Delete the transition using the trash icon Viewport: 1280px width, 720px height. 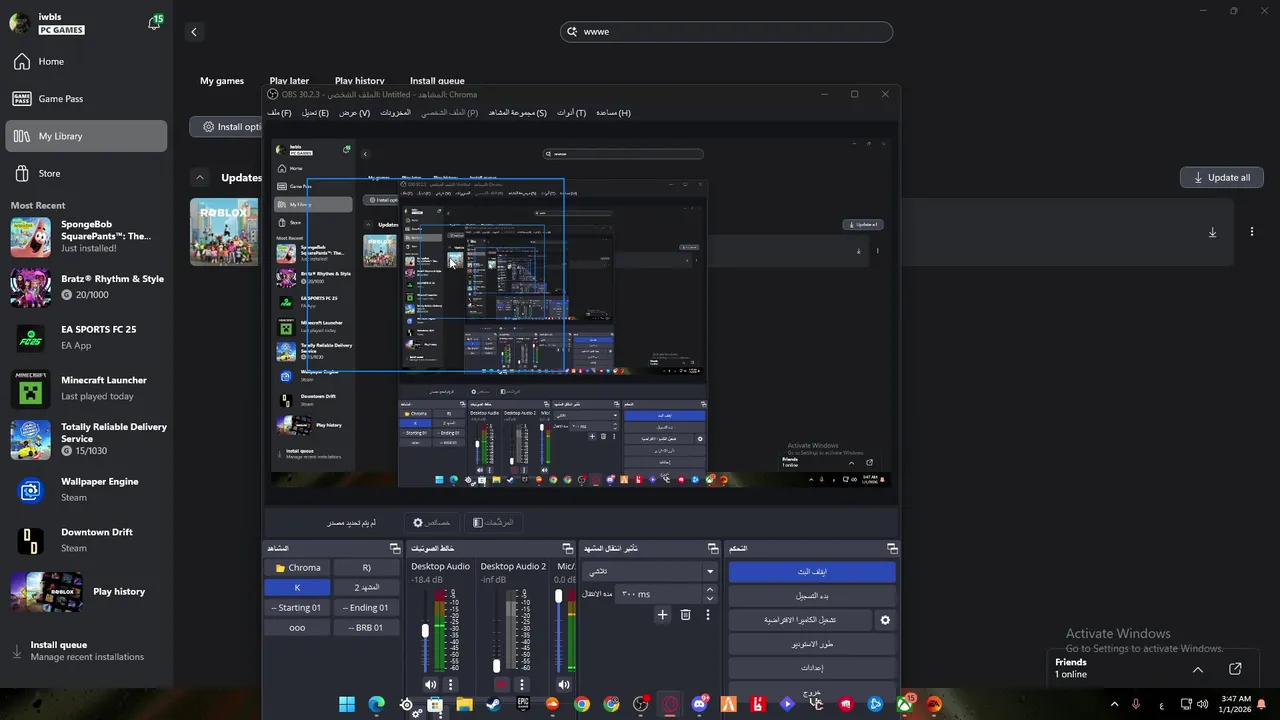685,615
